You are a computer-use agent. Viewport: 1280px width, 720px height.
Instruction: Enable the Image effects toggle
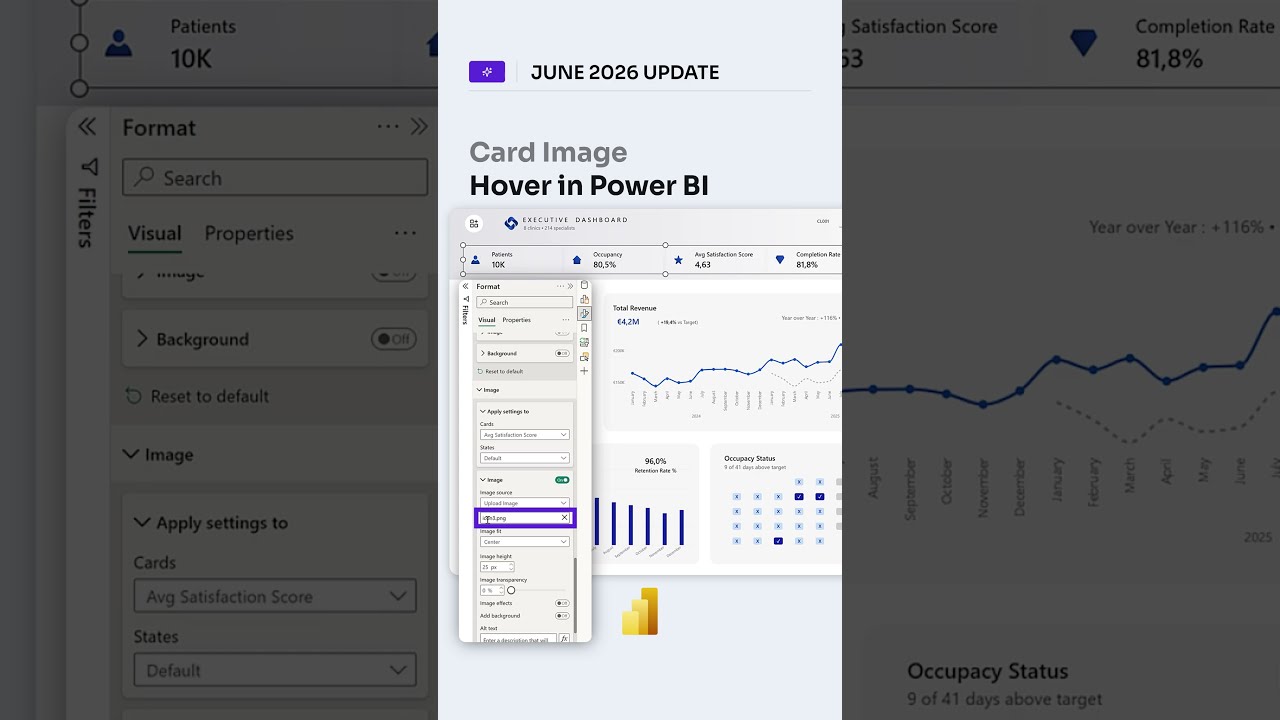point(562,603)
